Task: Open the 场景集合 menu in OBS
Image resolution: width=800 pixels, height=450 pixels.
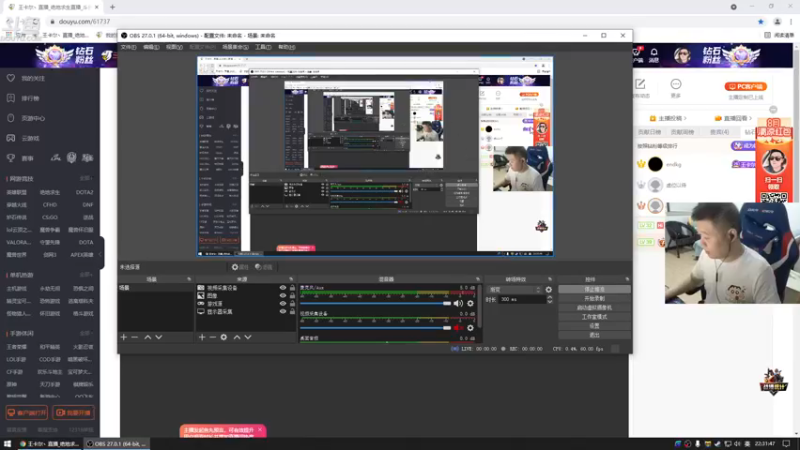Action: pos(235,47)
